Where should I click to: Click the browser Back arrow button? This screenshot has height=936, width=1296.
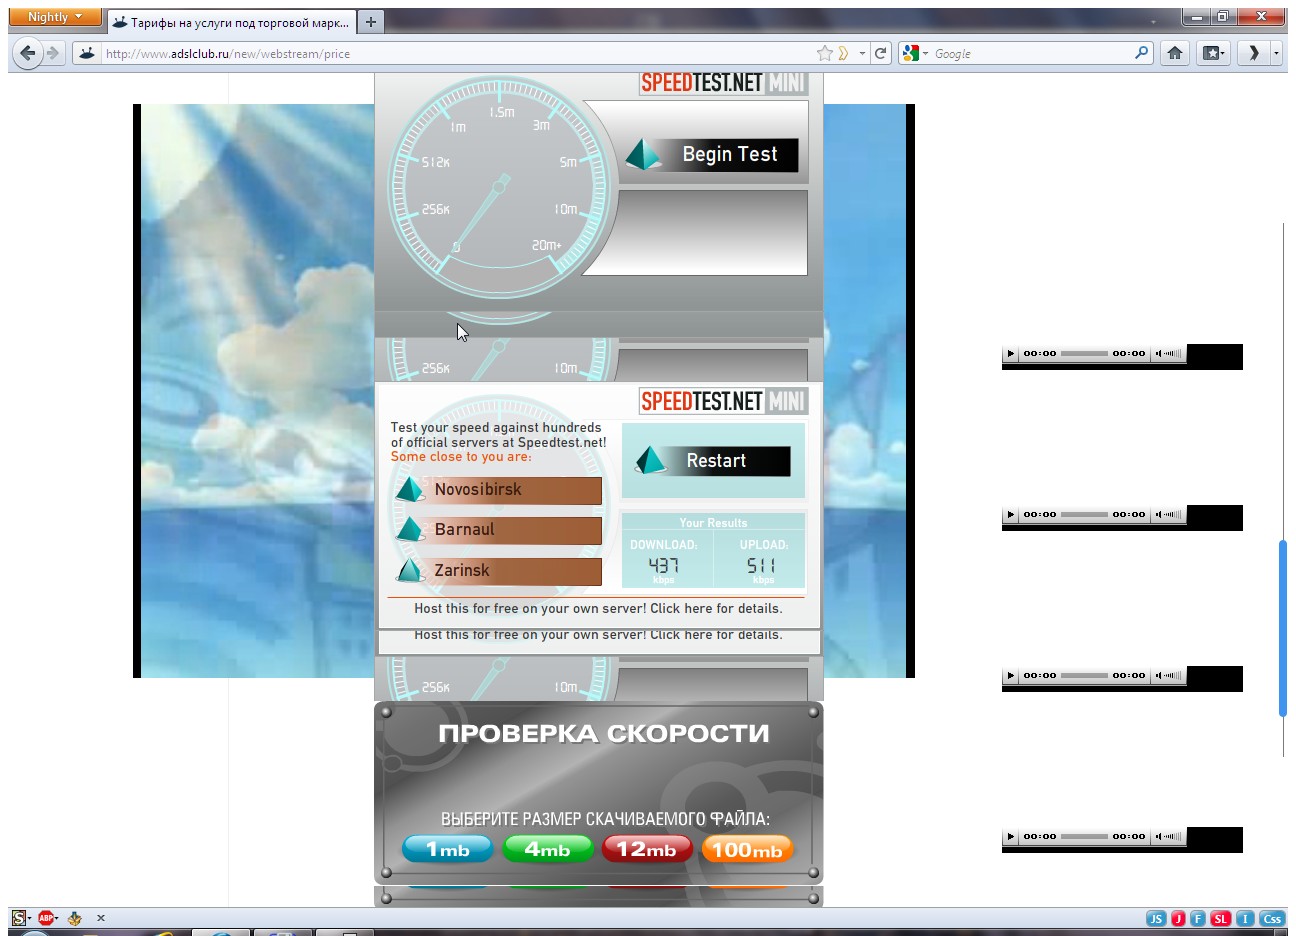28,53
